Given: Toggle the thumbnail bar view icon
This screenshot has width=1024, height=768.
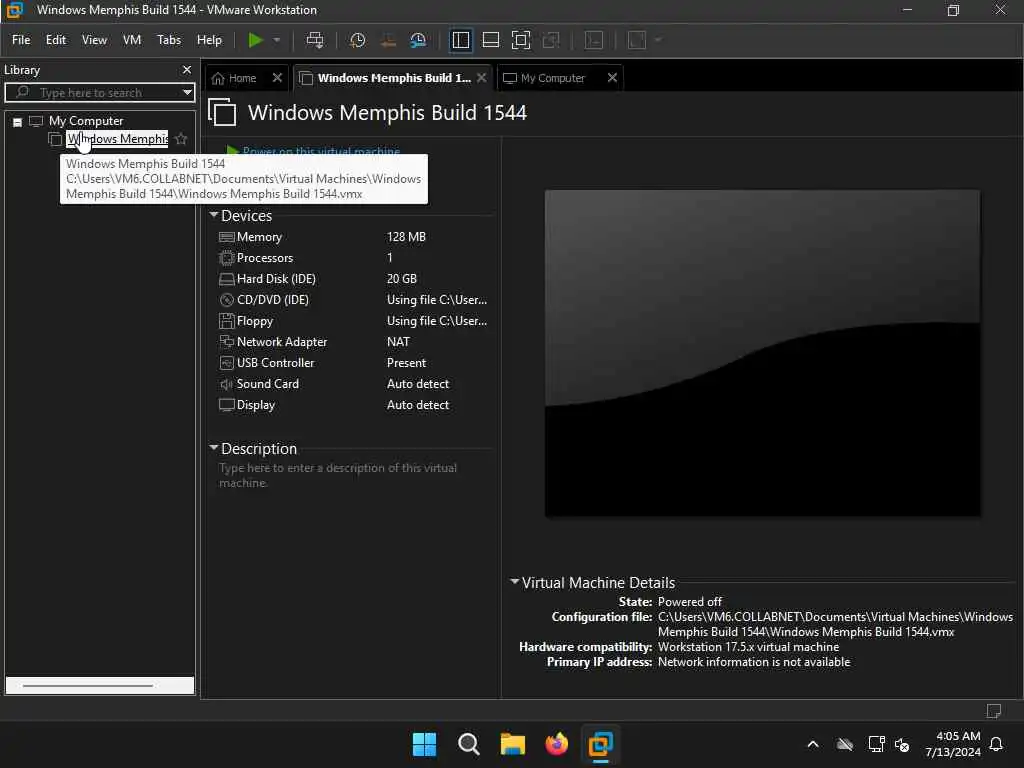Looking at the screenshot, I should 490,40.
